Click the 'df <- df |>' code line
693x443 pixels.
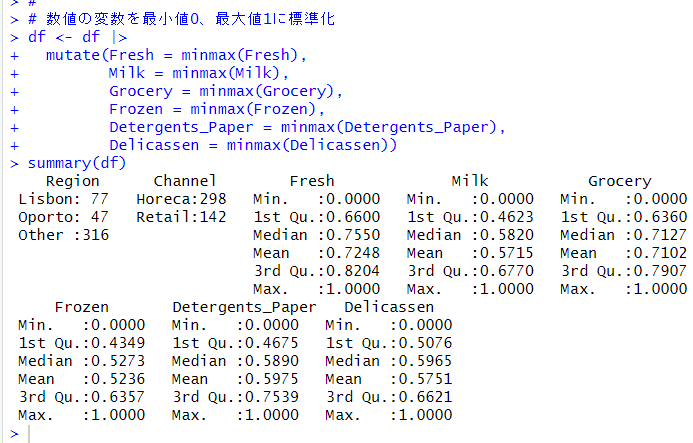(x=77, y=37)
